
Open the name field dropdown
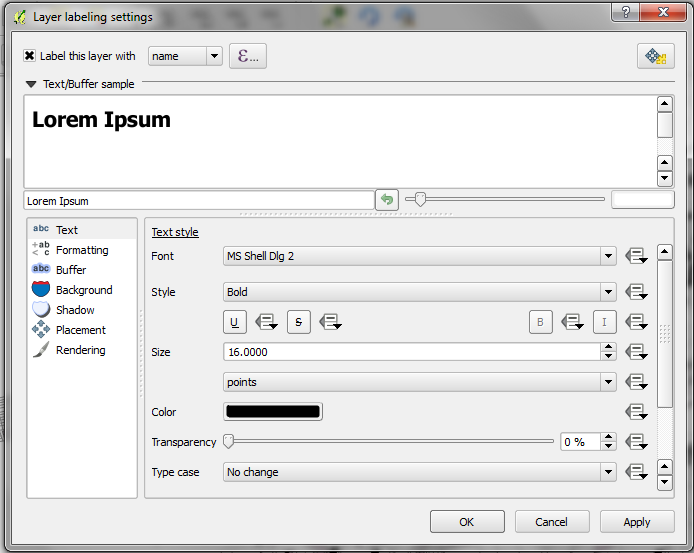pyautogui.click(x=185, y=56)
